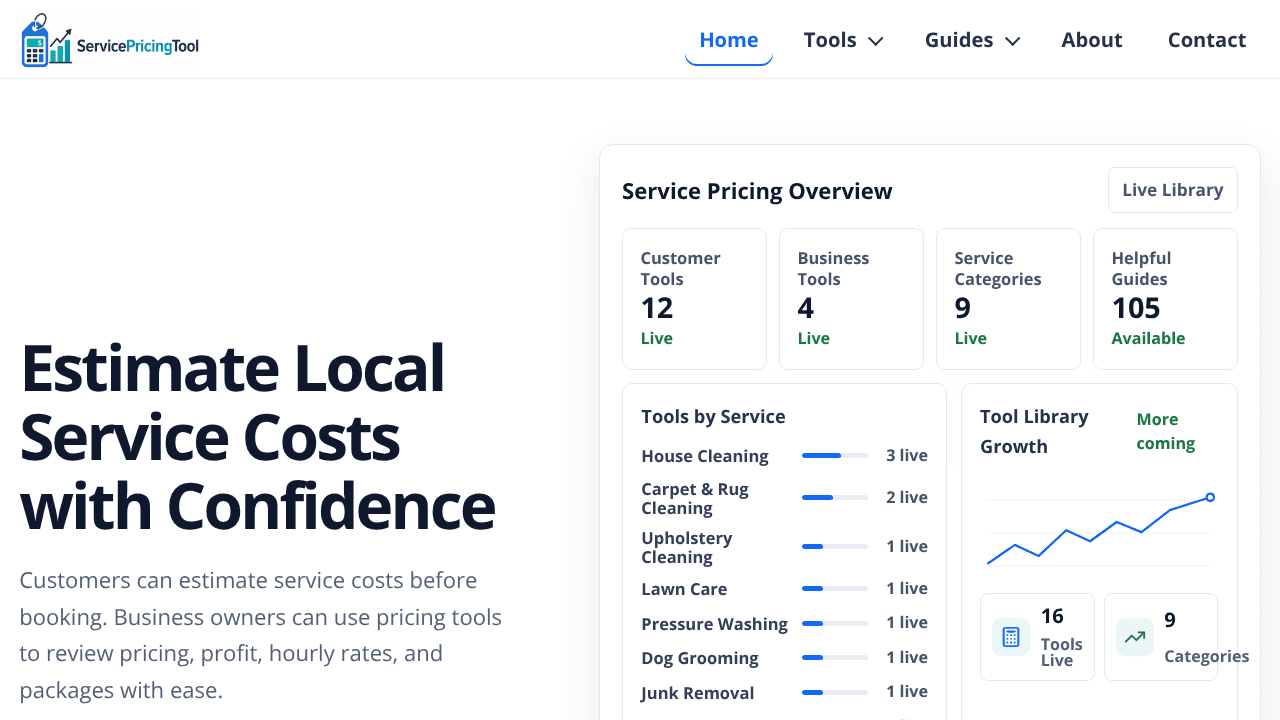
Task: Open the About page
Action: 1092,40
